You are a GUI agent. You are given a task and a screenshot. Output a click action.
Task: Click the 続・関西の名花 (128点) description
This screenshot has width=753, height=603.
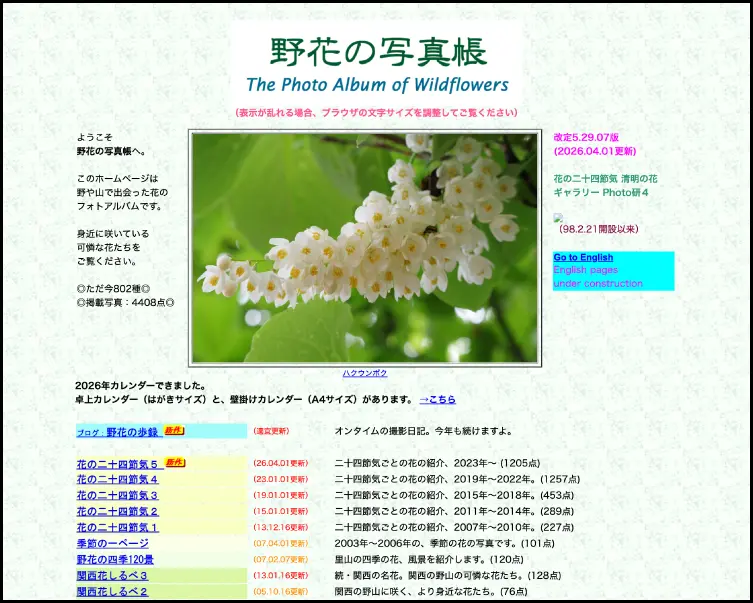click(x=448, y=575)
